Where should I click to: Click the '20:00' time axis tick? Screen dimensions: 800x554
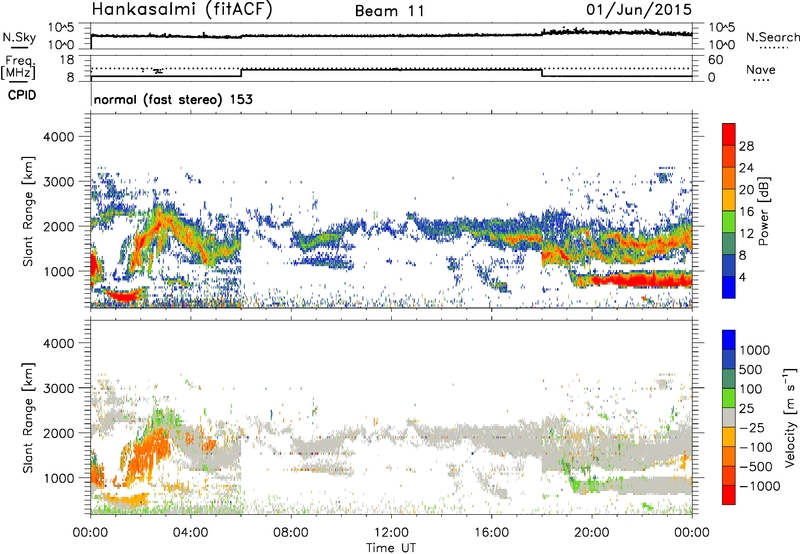click(x=592, y=533)
